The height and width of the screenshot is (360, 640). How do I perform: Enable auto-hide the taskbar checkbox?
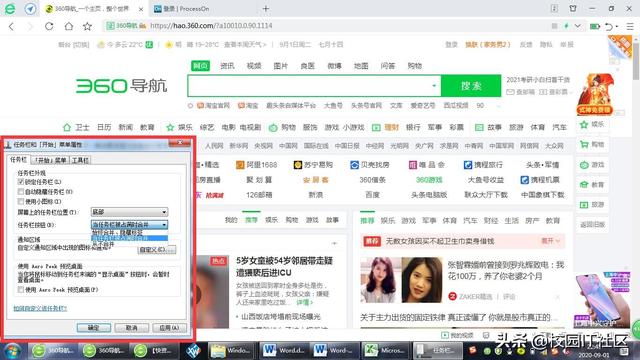21,191
